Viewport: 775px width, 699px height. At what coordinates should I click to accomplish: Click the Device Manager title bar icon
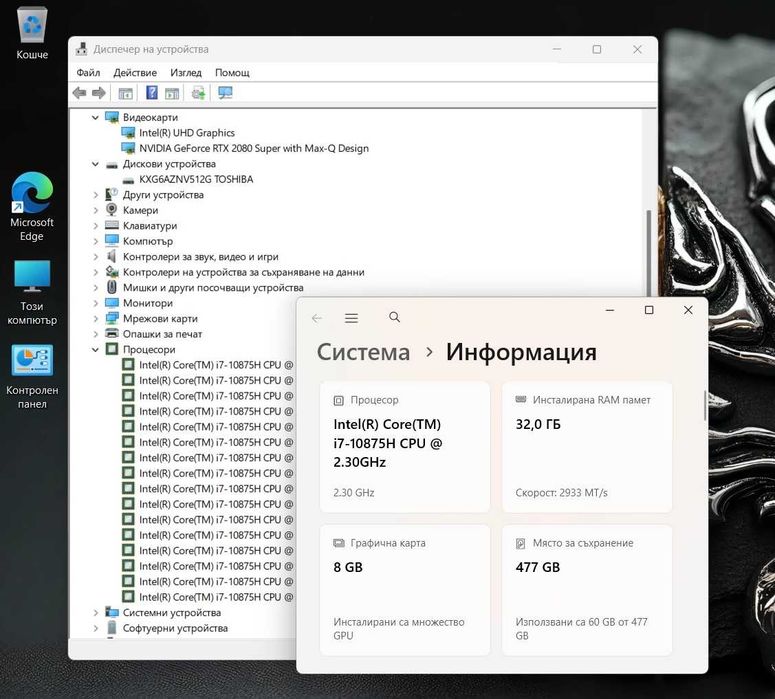(x=82, y=49)
